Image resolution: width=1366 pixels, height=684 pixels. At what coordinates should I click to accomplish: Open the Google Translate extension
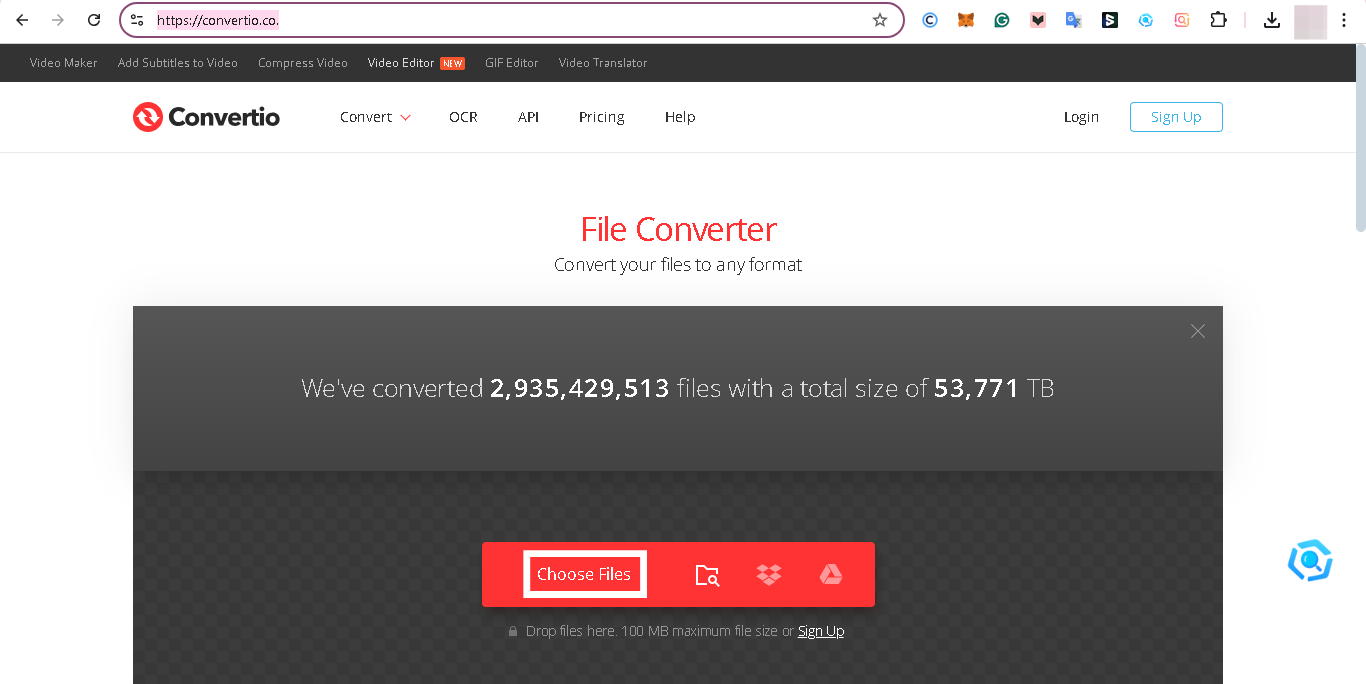[1074, 20]
